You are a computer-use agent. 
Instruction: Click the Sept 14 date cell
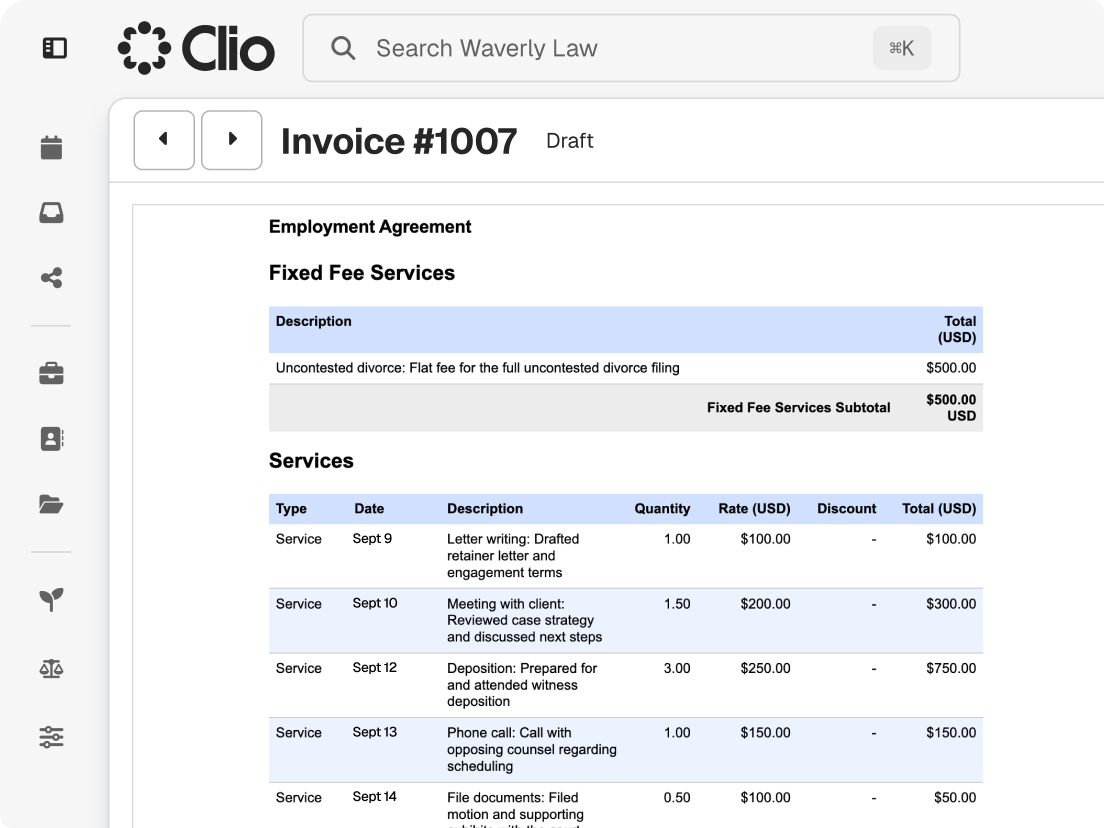[375, 797]
